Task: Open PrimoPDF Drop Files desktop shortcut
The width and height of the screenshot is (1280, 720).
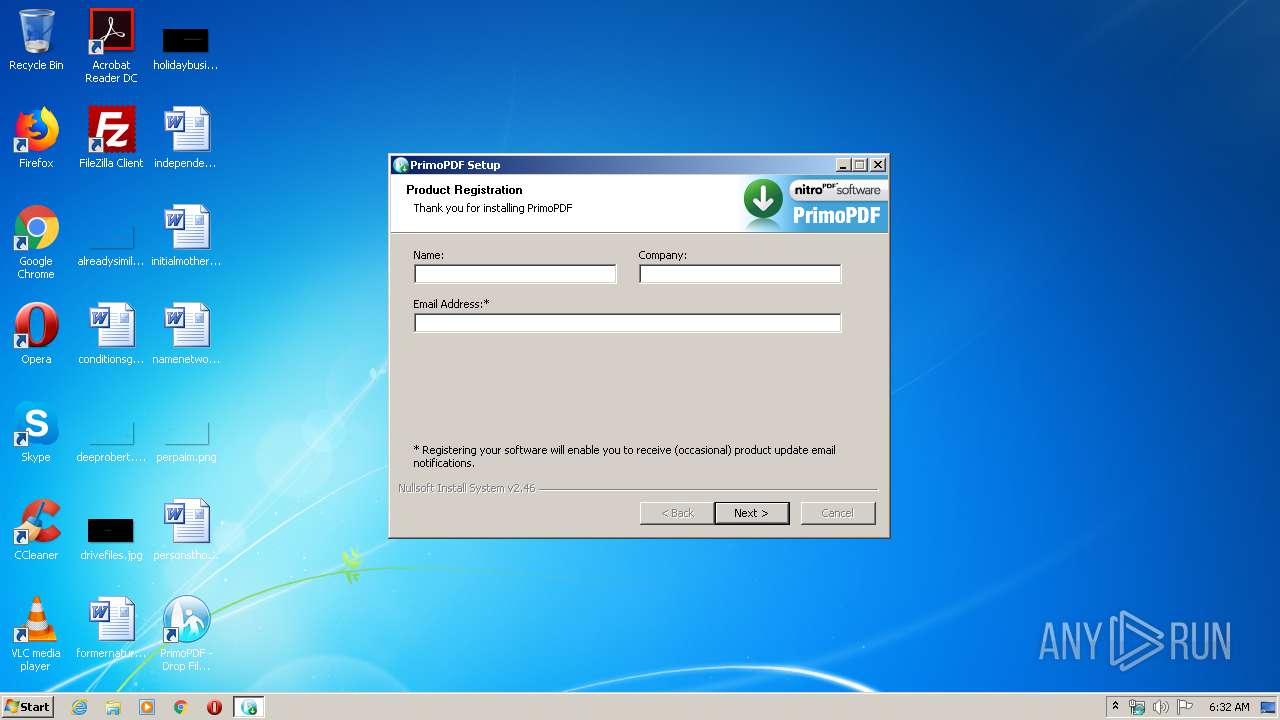Action: 186,634
